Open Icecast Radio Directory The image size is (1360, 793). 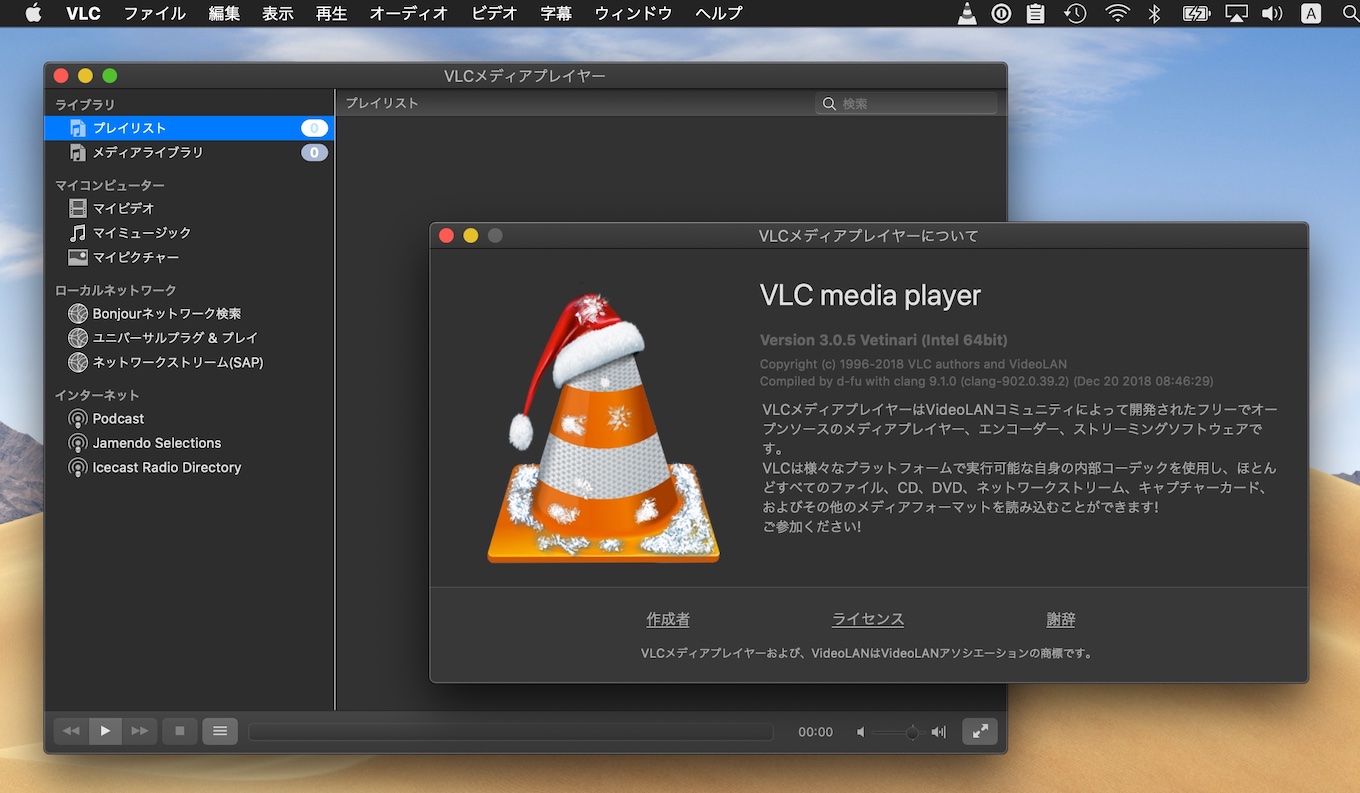point(166,468)
